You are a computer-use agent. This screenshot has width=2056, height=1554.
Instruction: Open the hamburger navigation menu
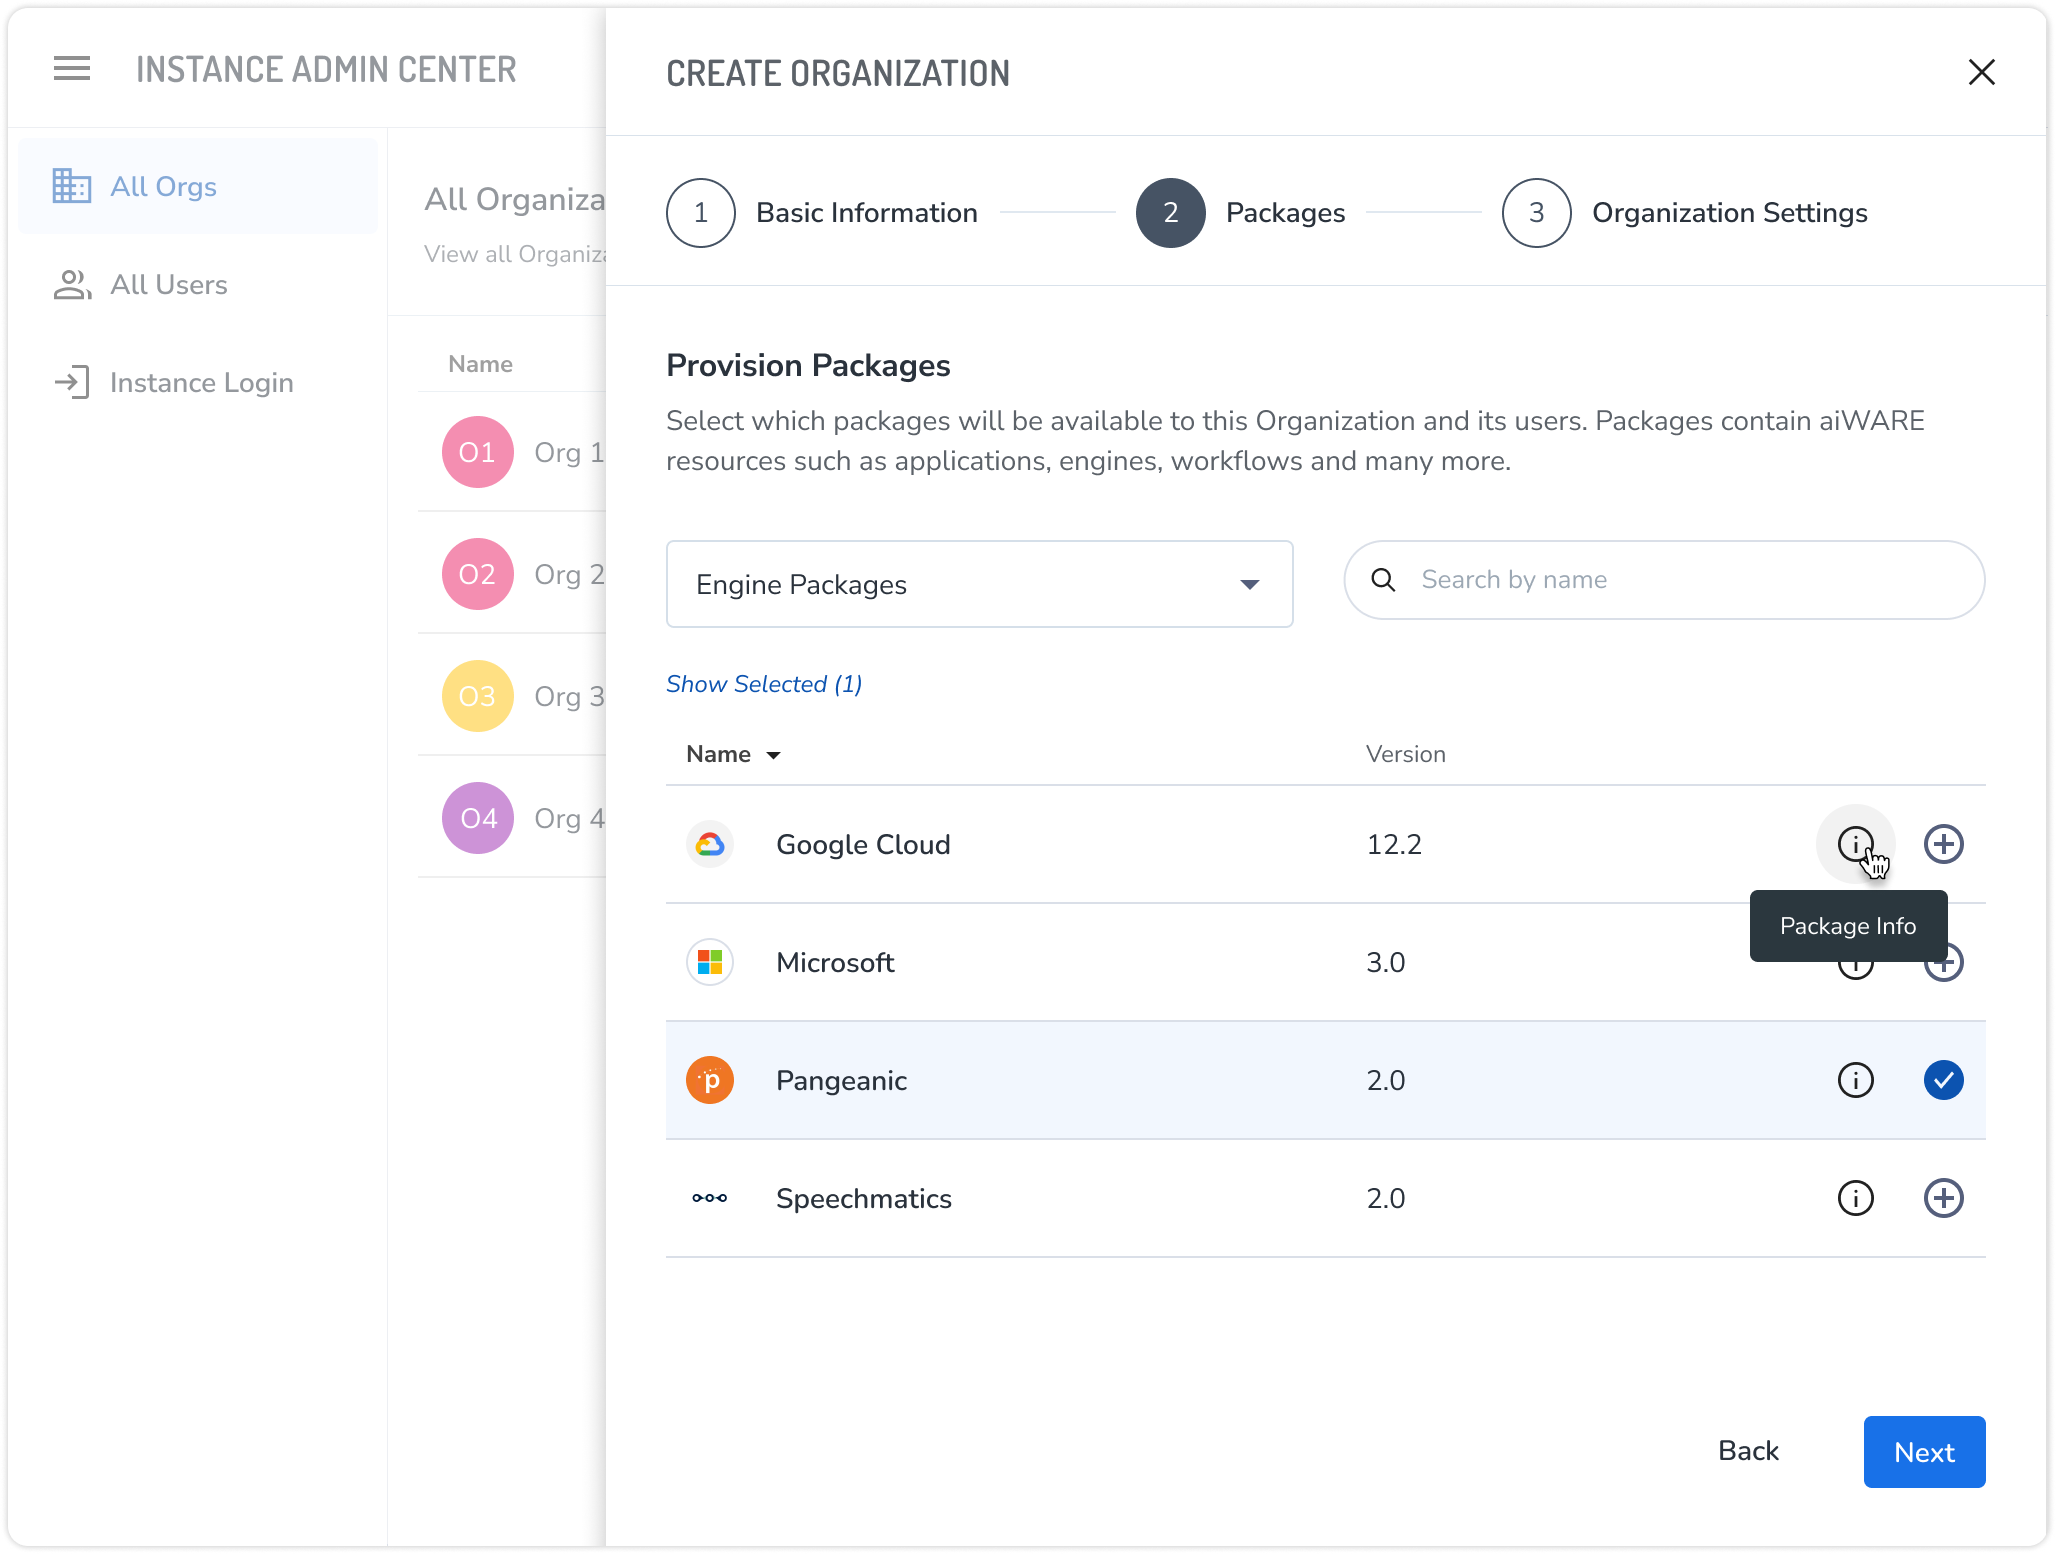click(72, 69)
